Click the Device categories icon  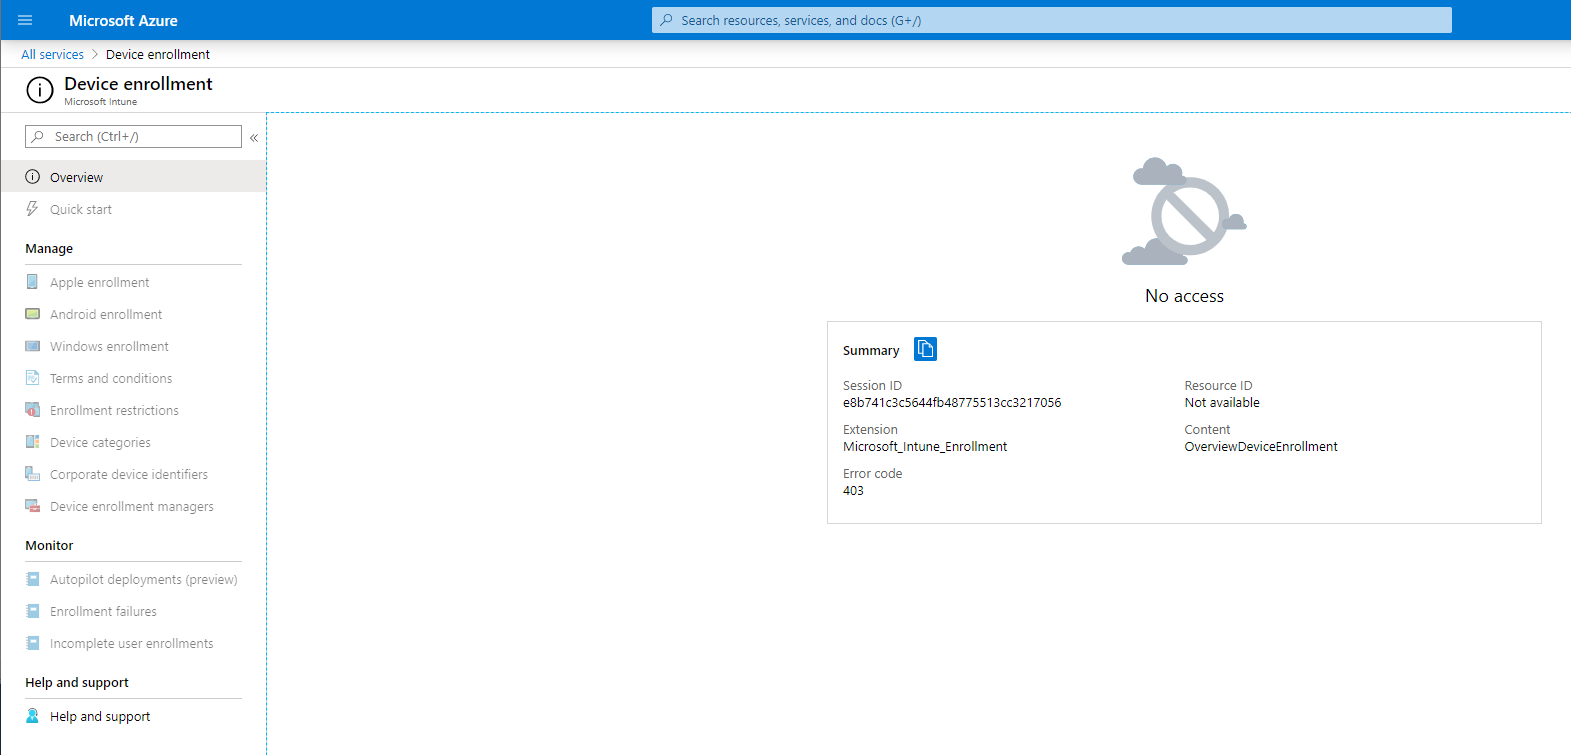[32, 442]
